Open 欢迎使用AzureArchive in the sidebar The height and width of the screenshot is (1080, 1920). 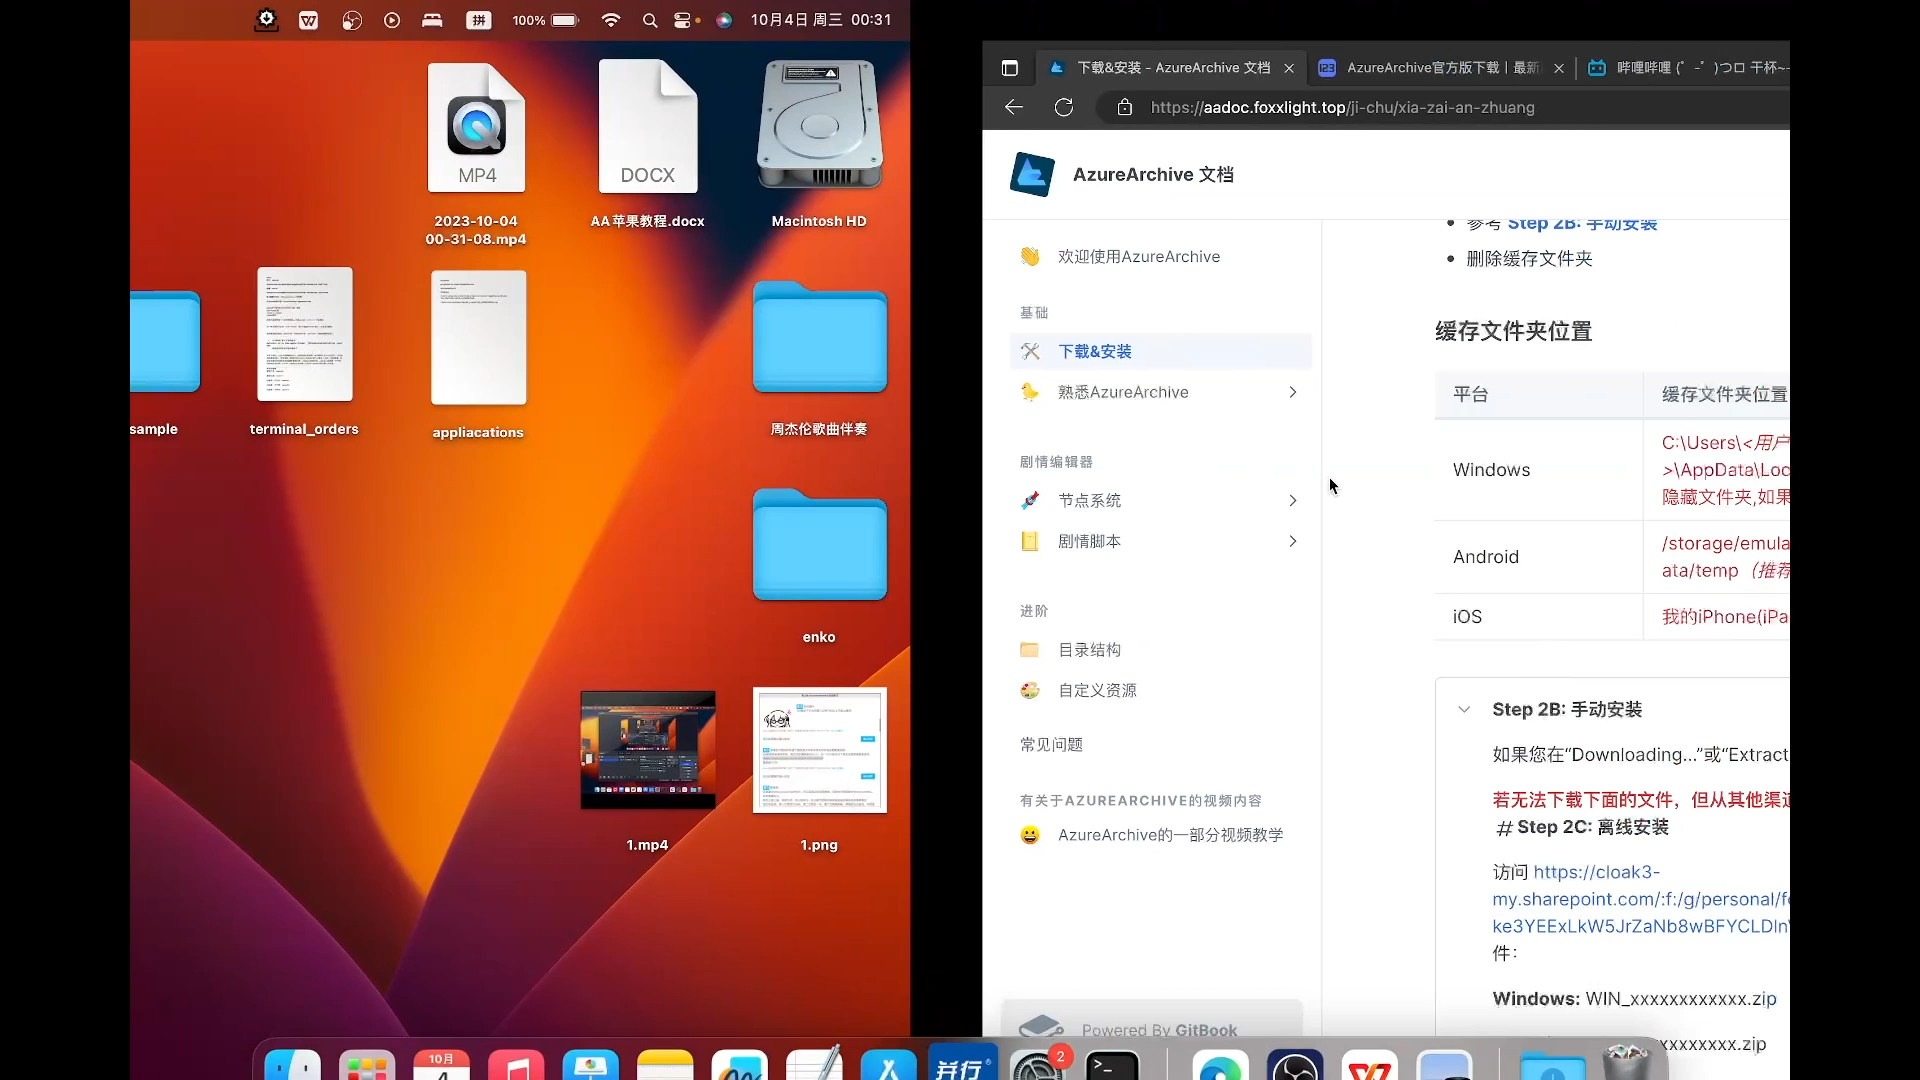[1138, 257]
